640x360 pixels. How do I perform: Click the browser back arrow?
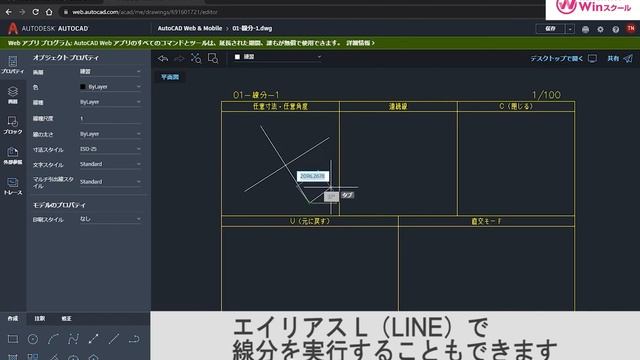[x=9, y=12]
